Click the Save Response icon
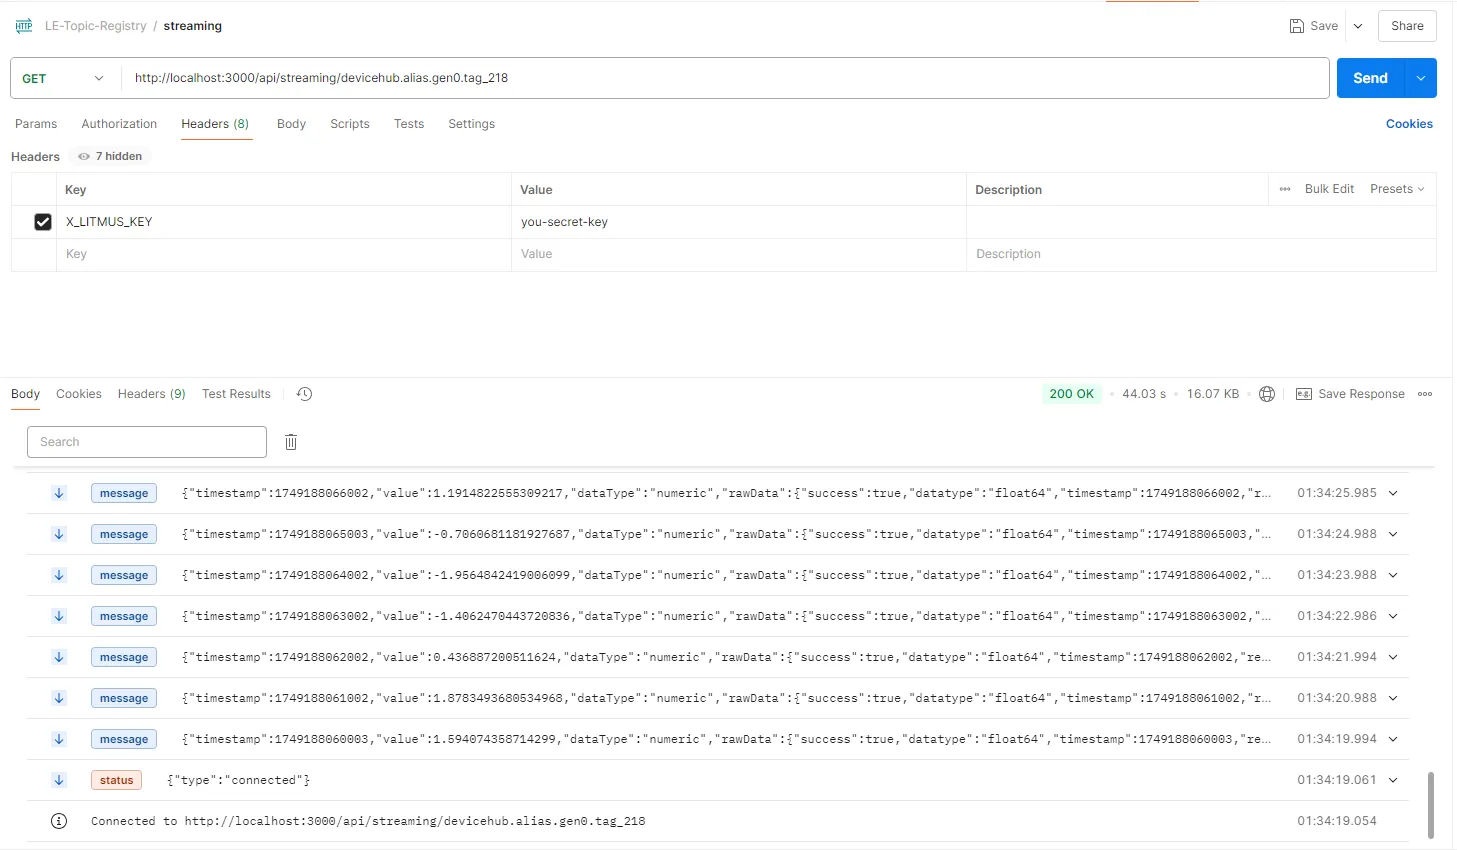The width and height of the screenshot is (1457, 850). 1304,394
